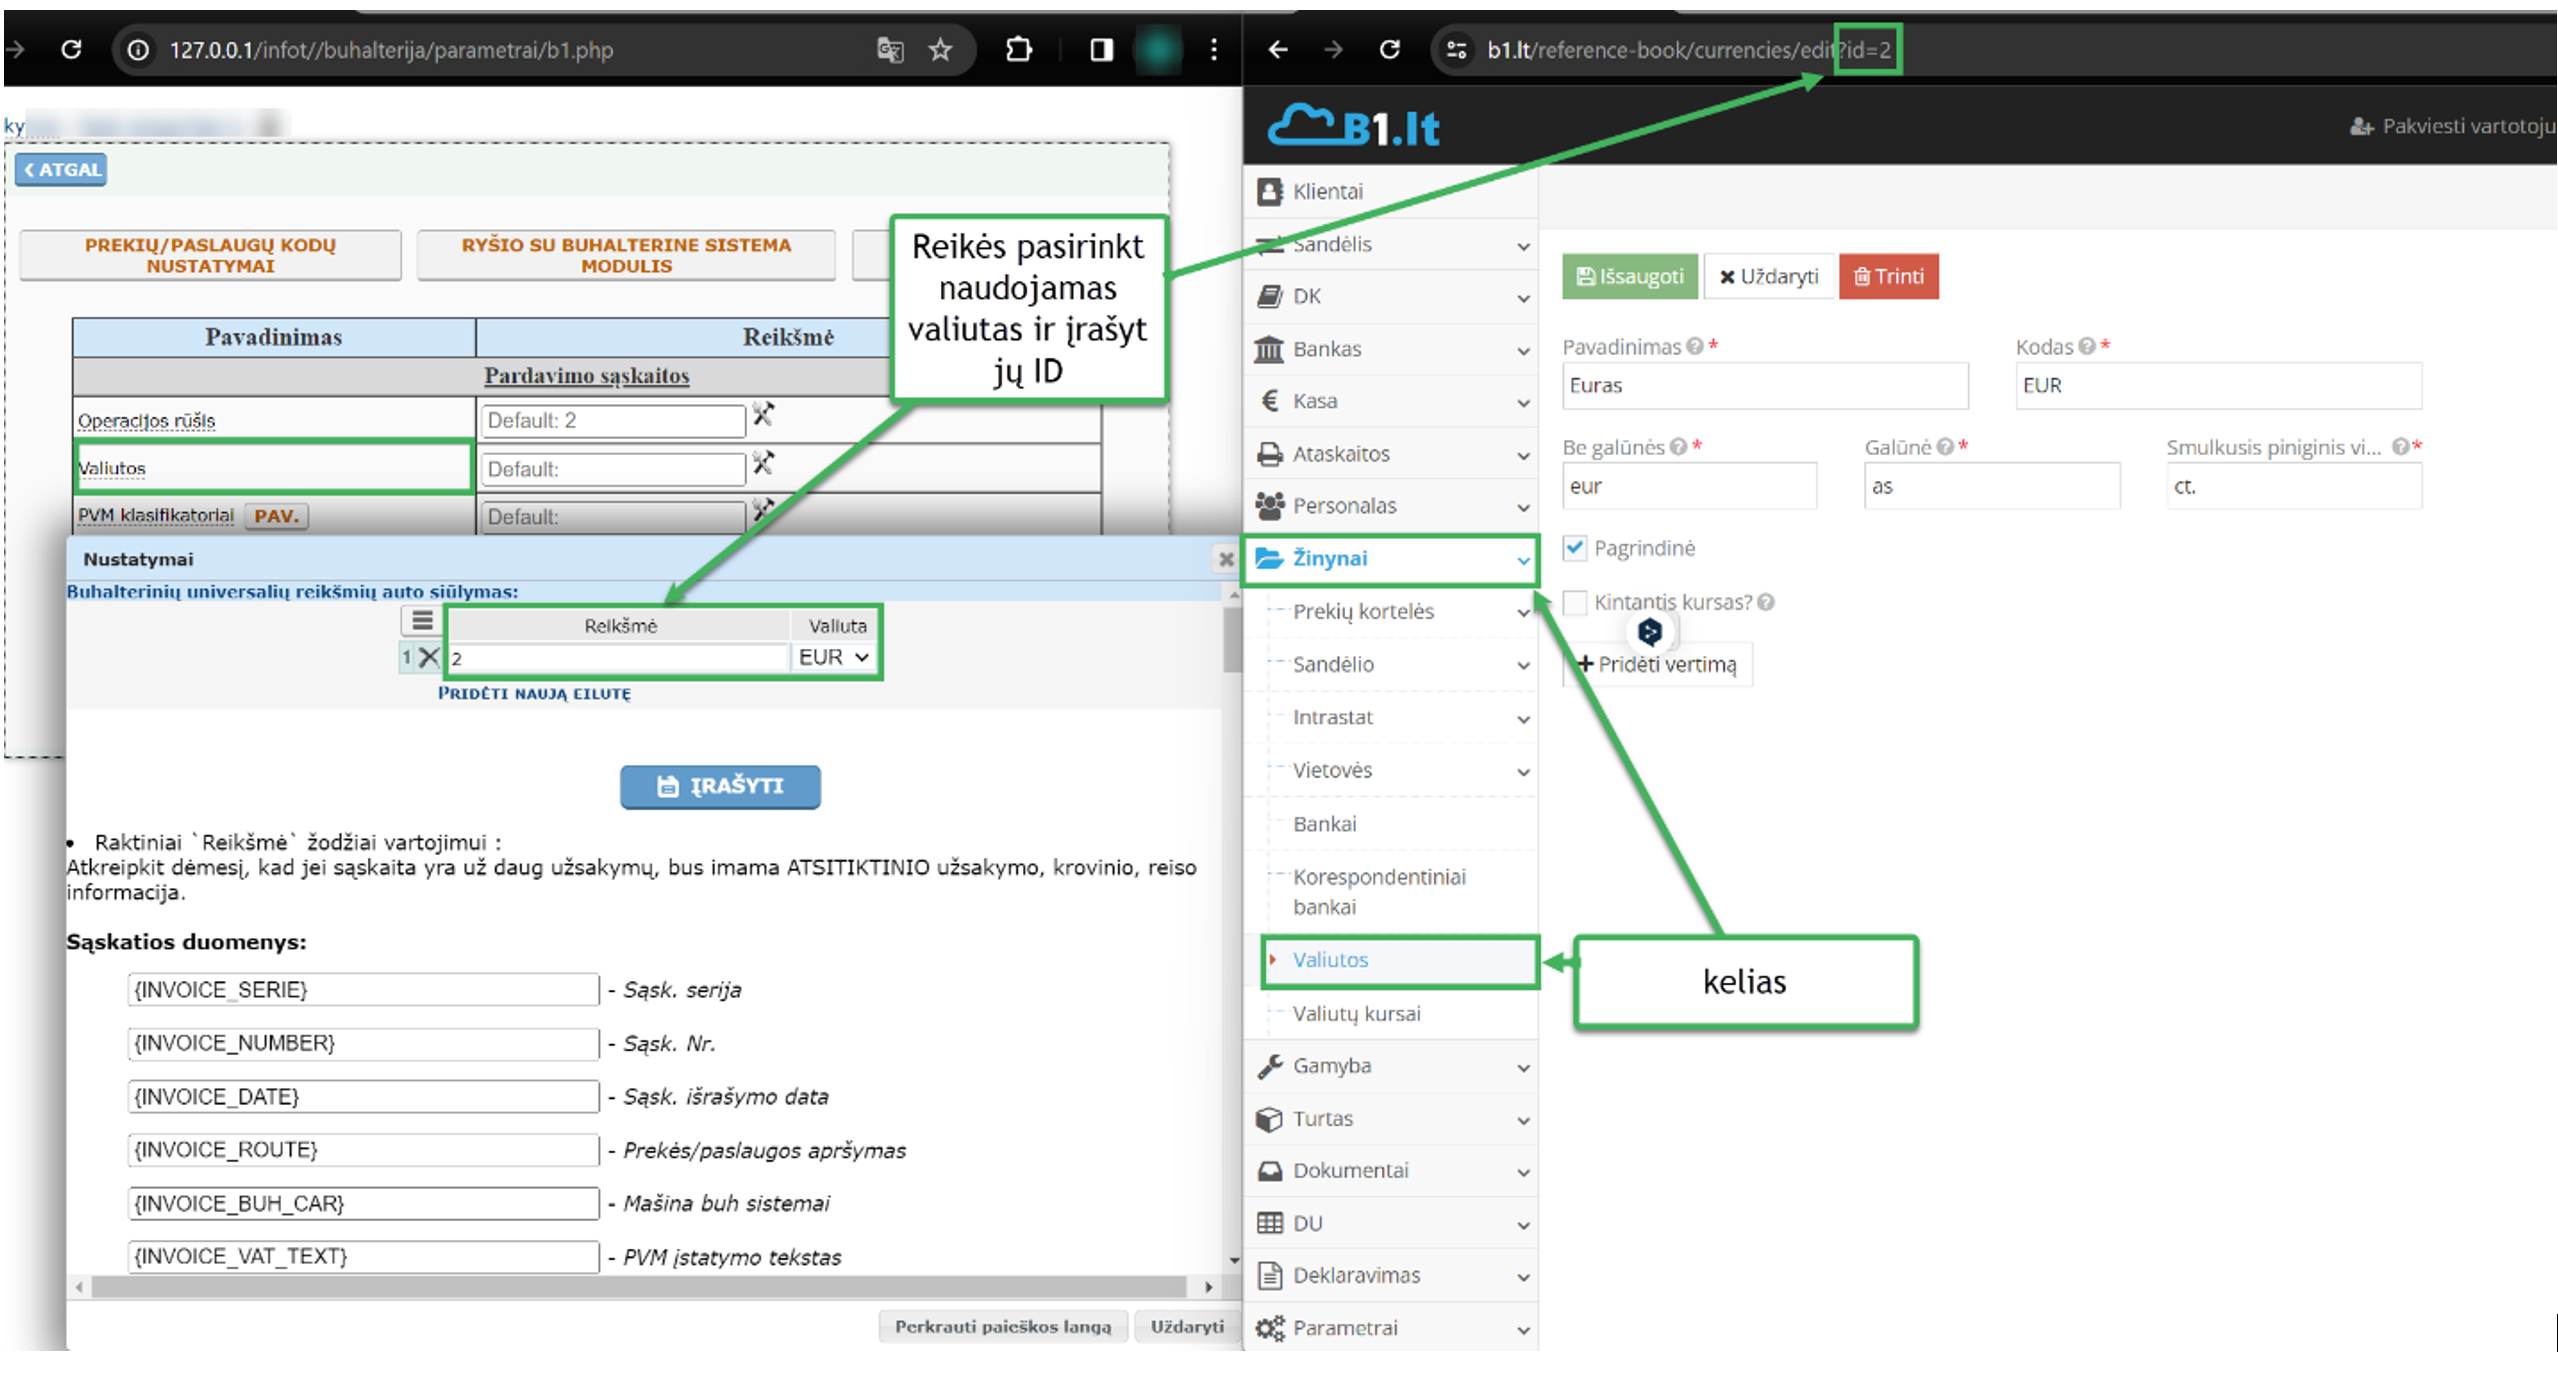2558x1380 pixels.
Task: Bookmark page with the star icon
Action: point(940,49)
